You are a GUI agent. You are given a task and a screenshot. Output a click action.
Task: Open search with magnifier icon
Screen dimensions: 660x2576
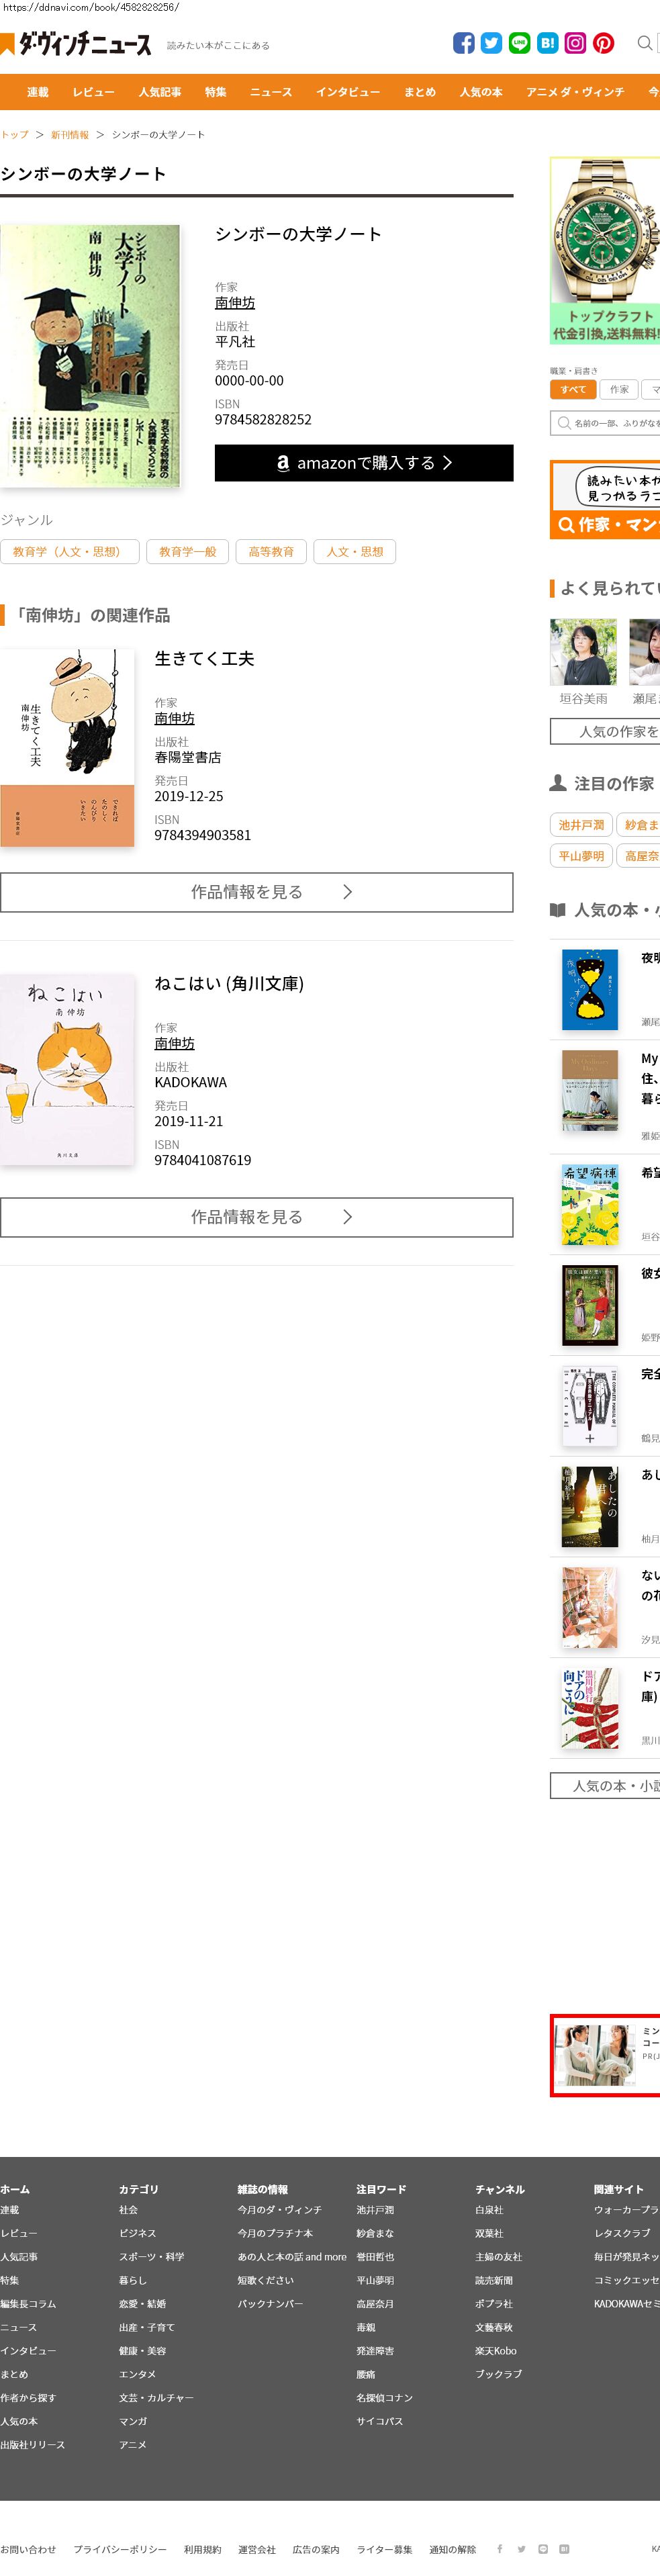[x=645, y=43]
